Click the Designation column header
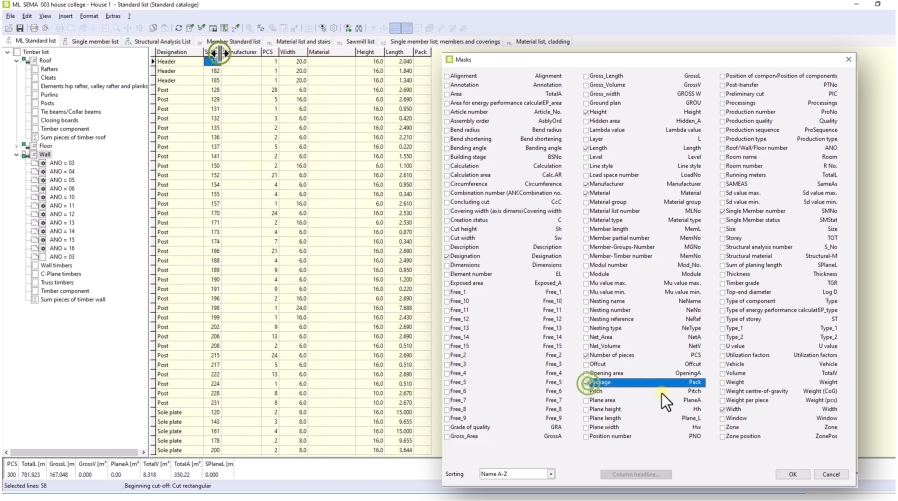Image resolution: width=898 pixels, height=501 pixels. pyautogui.click(x=173, y=51)
